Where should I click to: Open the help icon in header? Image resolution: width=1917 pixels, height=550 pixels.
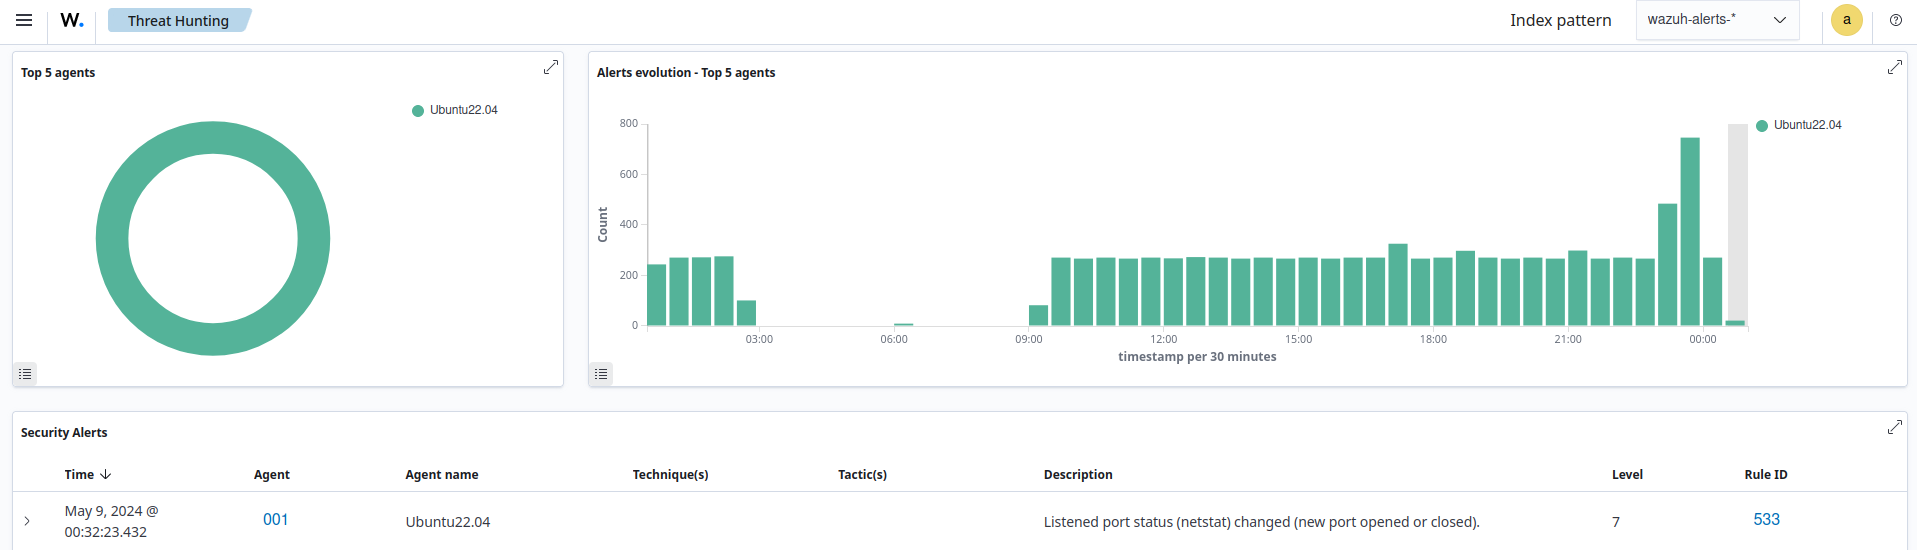1895,20
